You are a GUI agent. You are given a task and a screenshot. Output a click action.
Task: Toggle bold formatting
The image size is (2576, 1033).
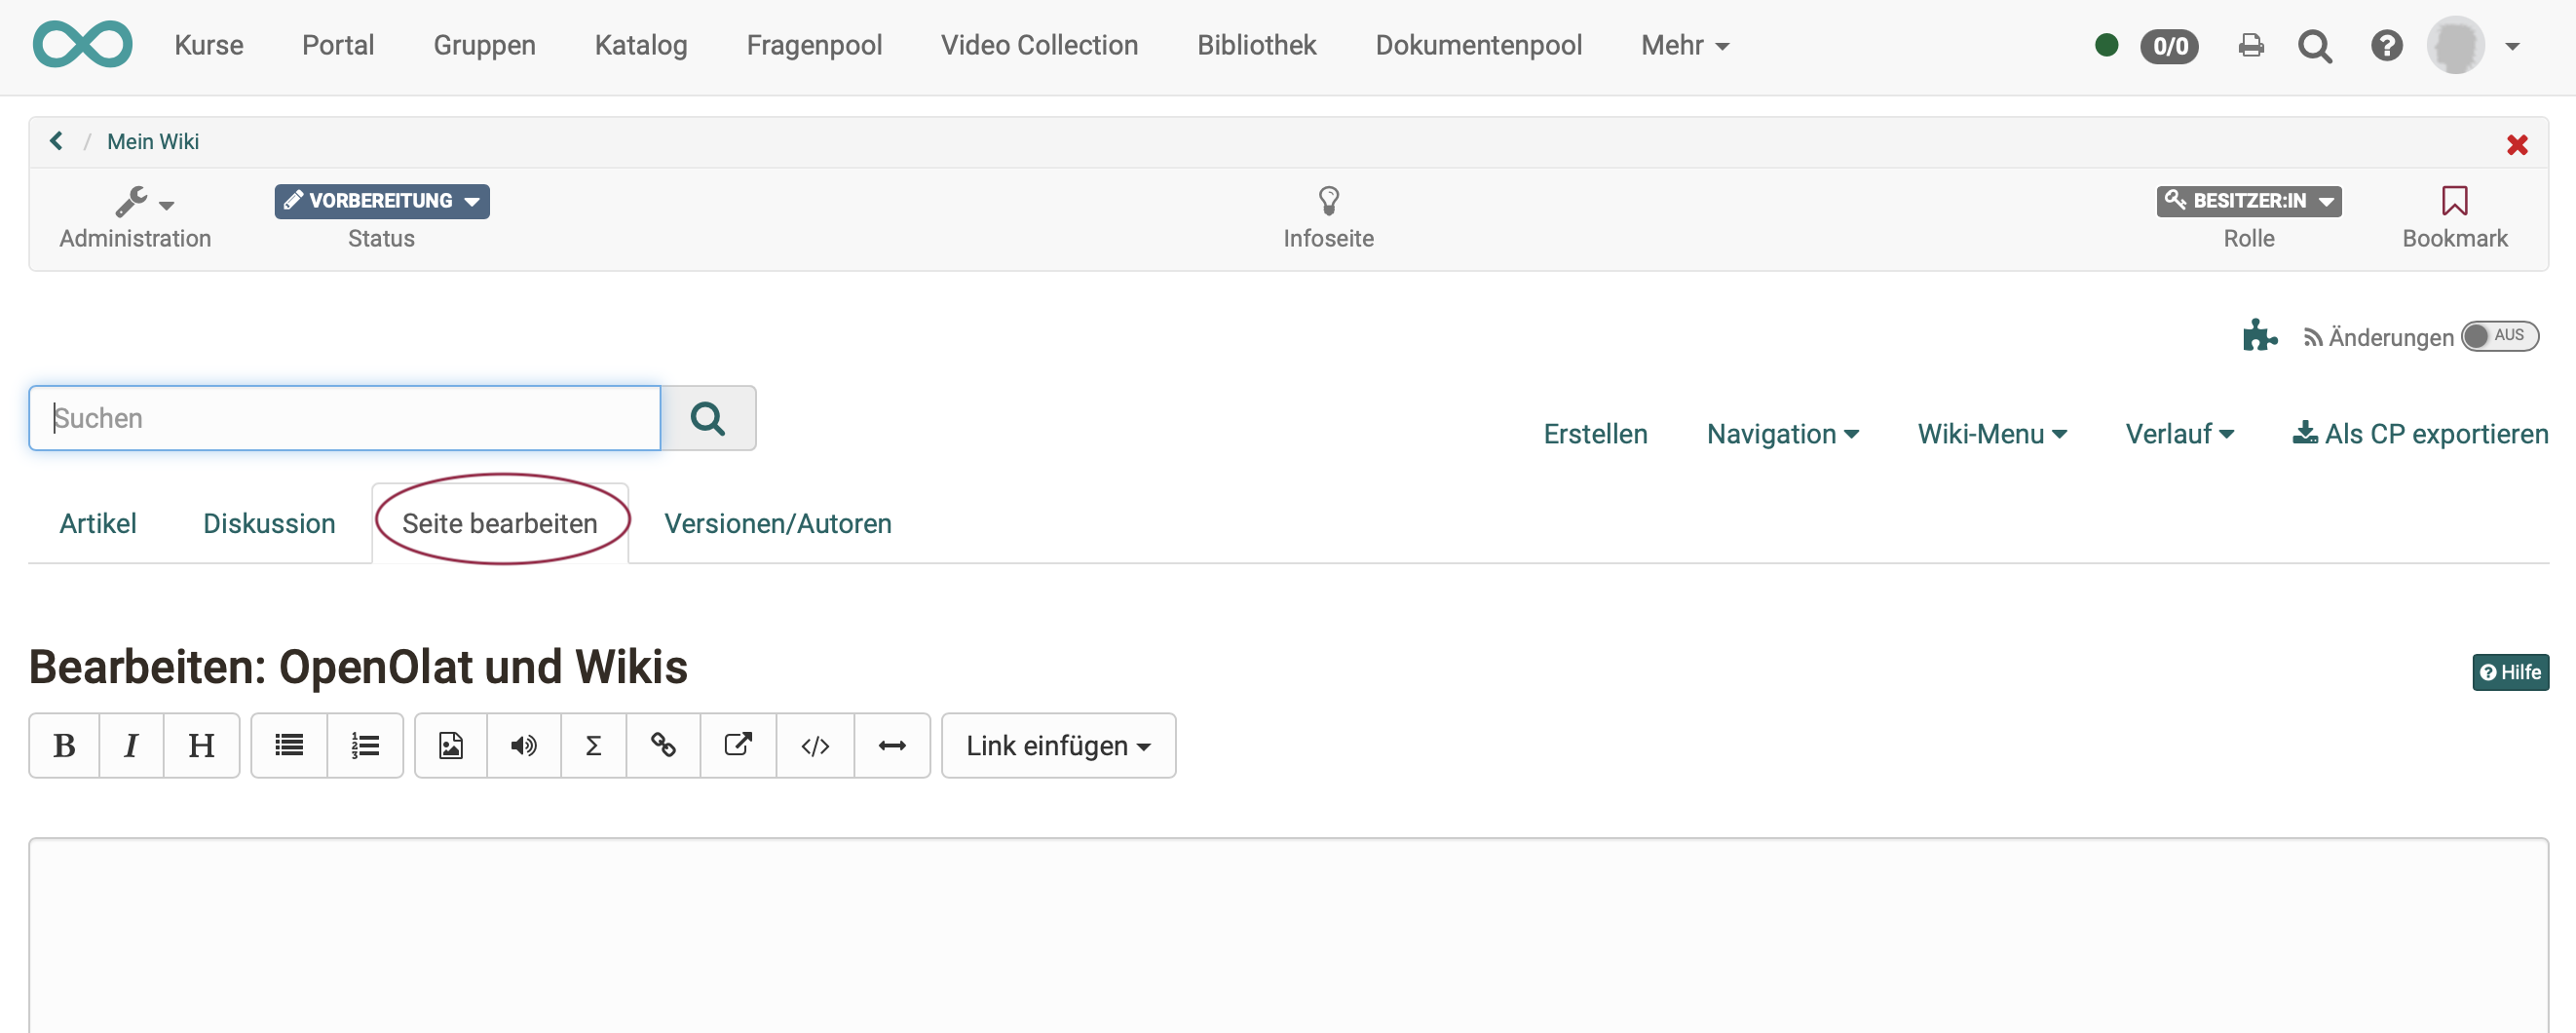63,745
